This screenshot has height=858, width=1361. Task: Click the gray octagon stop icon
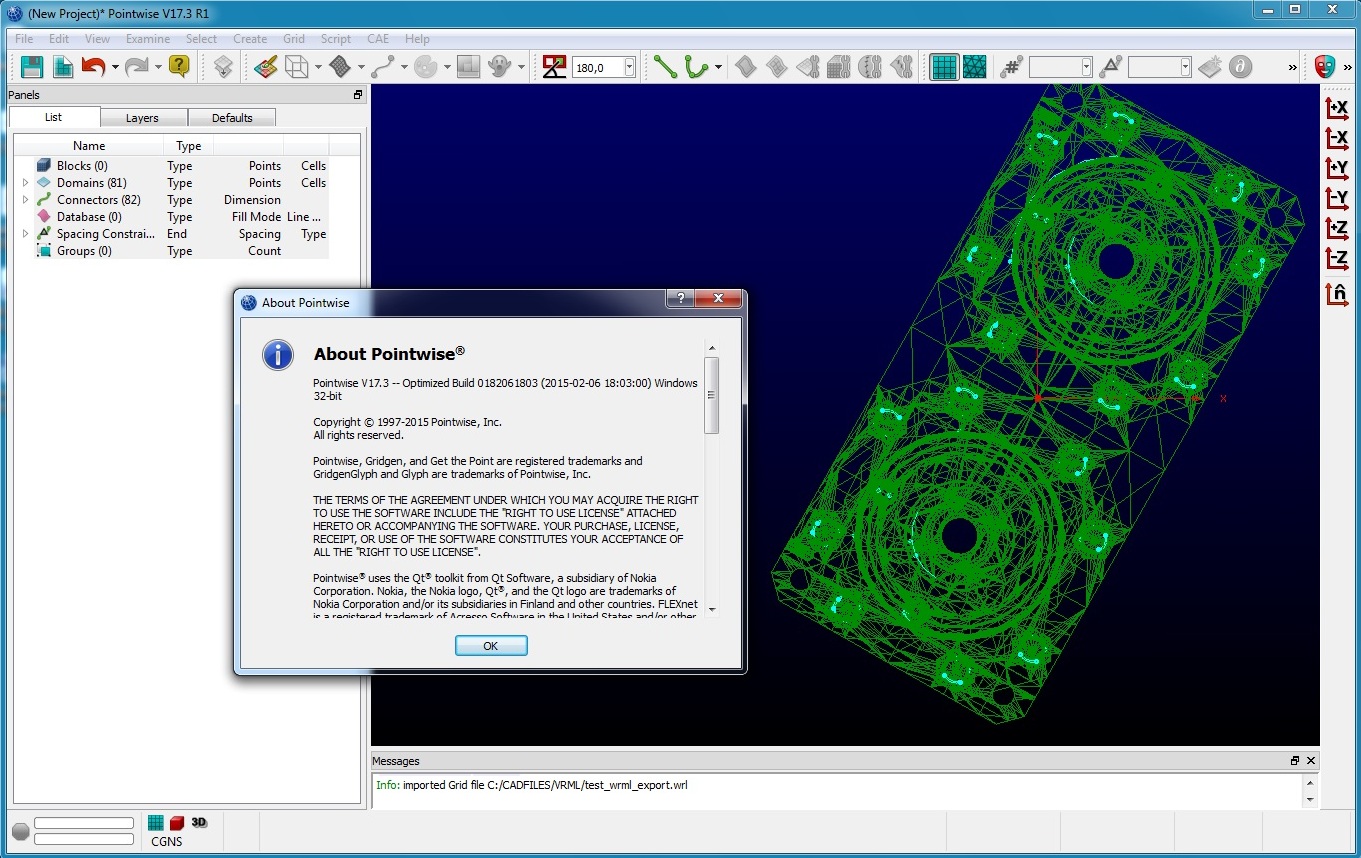[x=20, y=832]
